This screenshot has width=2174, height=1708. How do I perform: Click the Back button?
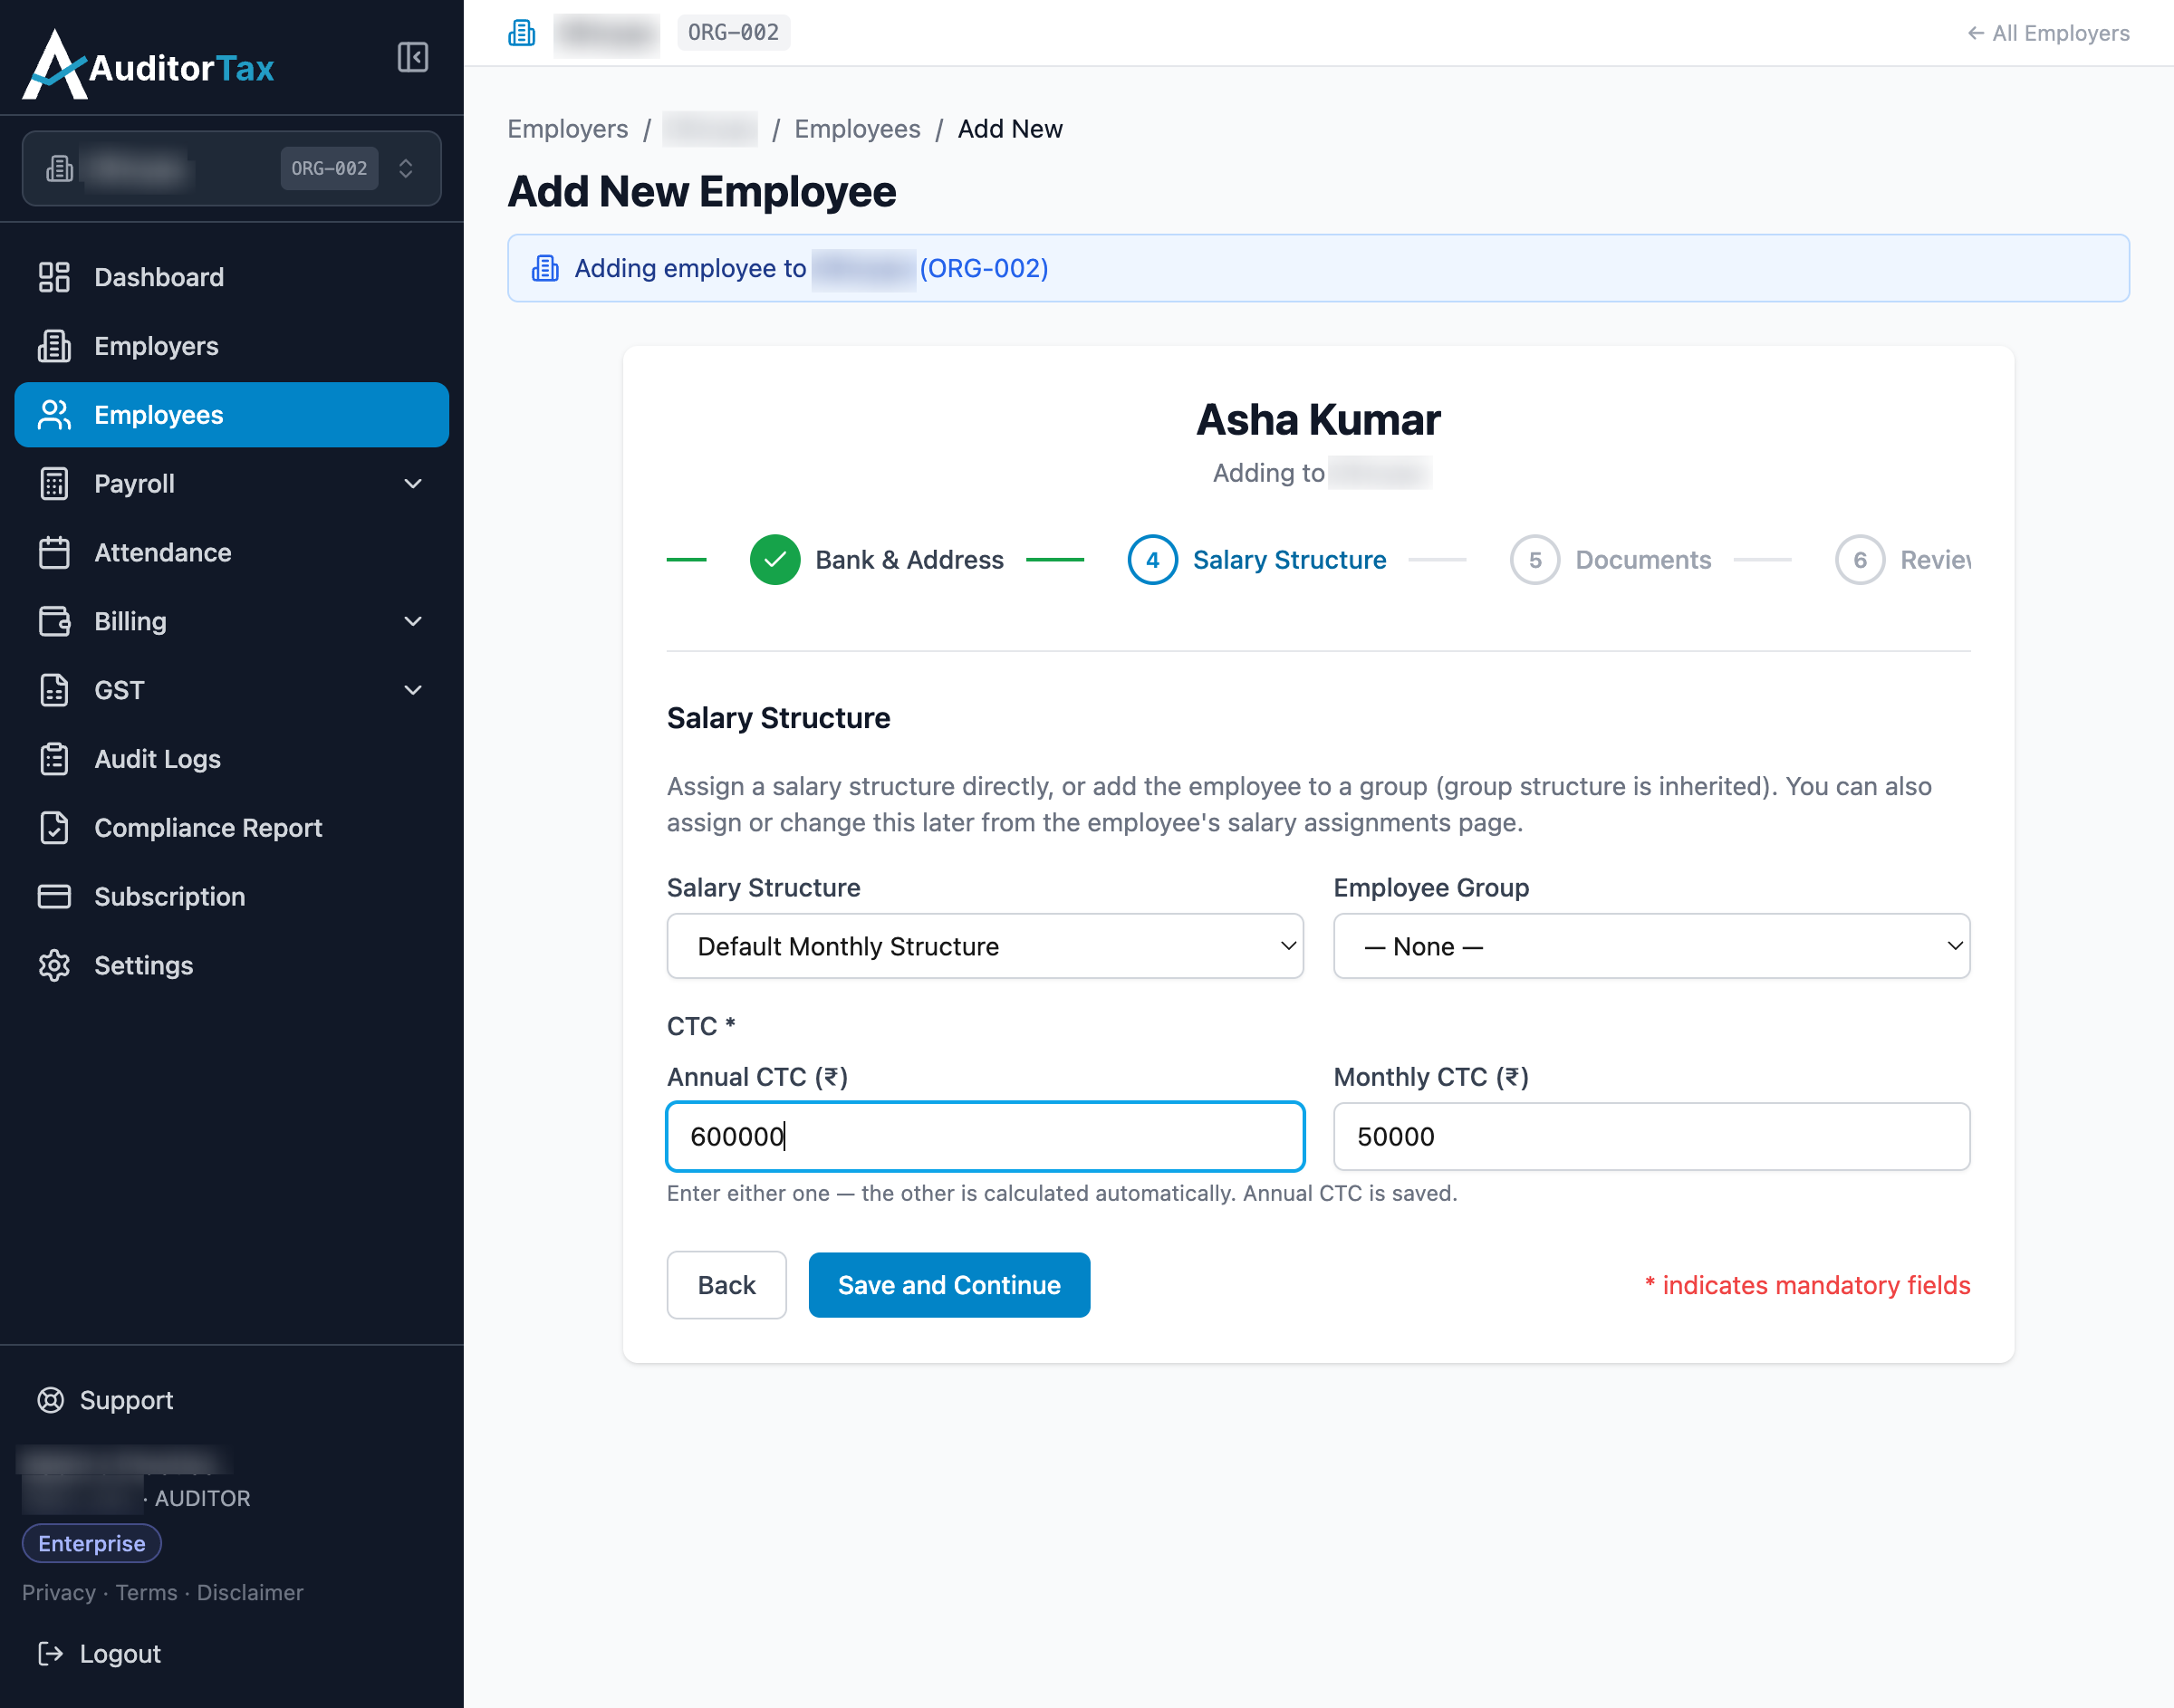[727, 1285]
